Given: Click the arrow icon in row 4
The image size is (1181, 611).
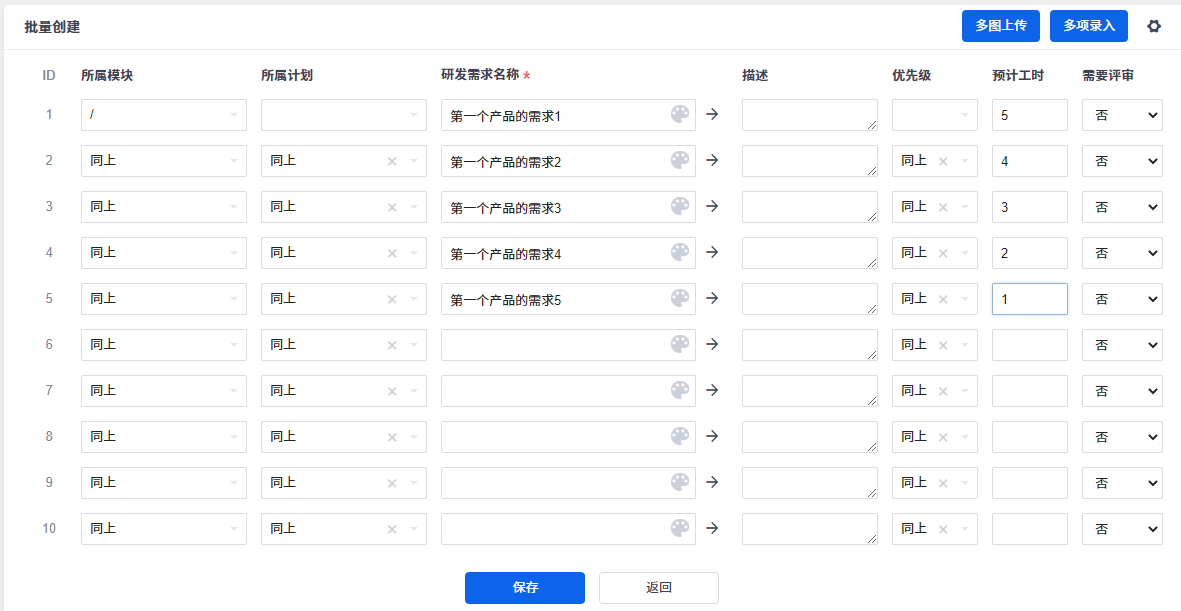Looking at the screenshot, I should pyautogui.click(x=712, y=253).
